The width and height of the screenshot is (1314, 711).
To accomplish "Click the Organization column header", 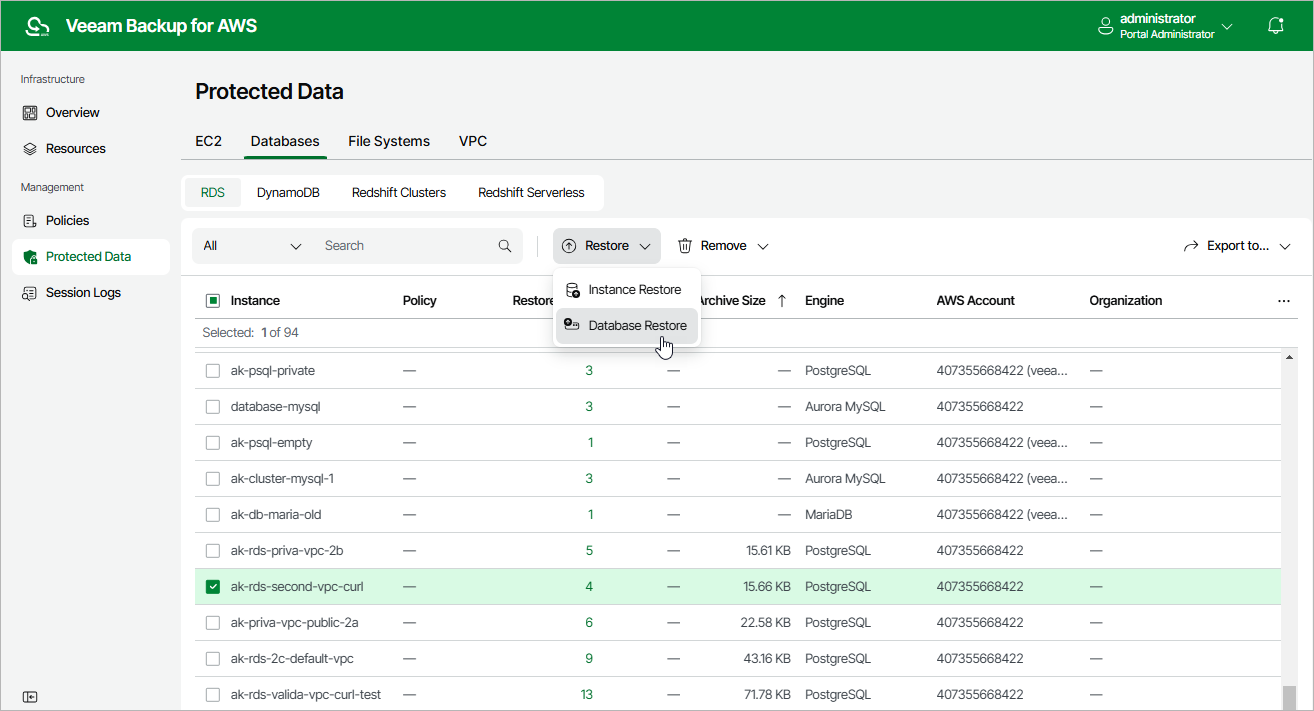I will point(1126,301).
